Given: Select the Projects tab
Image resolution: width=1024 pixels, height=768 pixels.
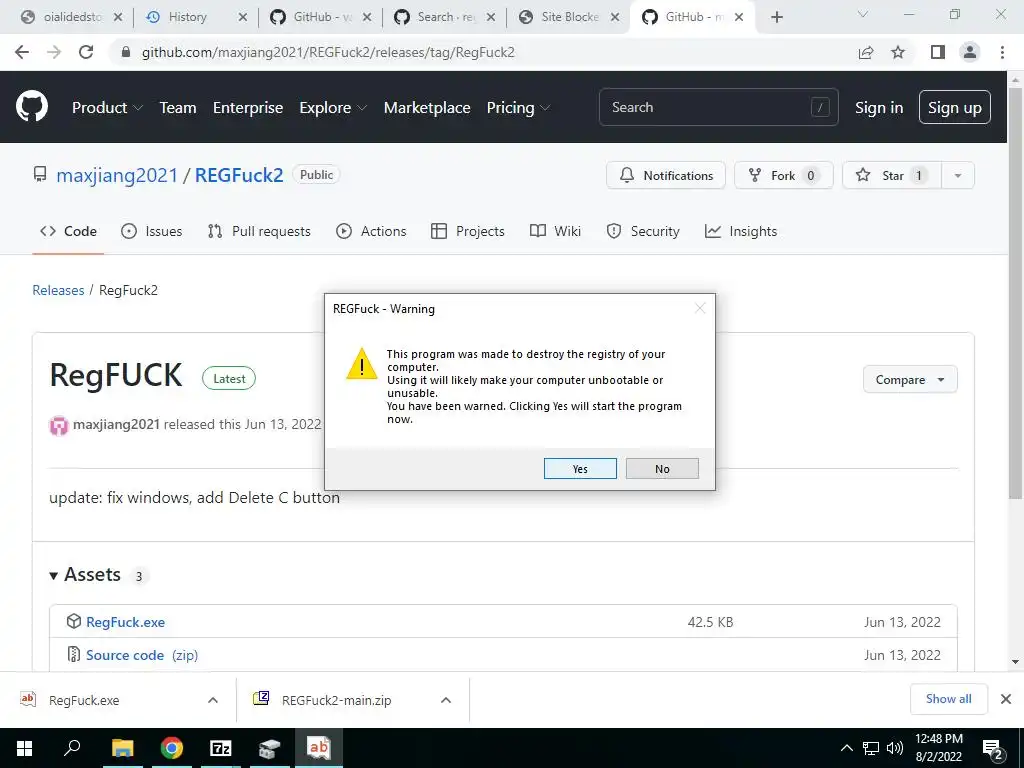Looking at the screenshot, I should tap(468, 231).
